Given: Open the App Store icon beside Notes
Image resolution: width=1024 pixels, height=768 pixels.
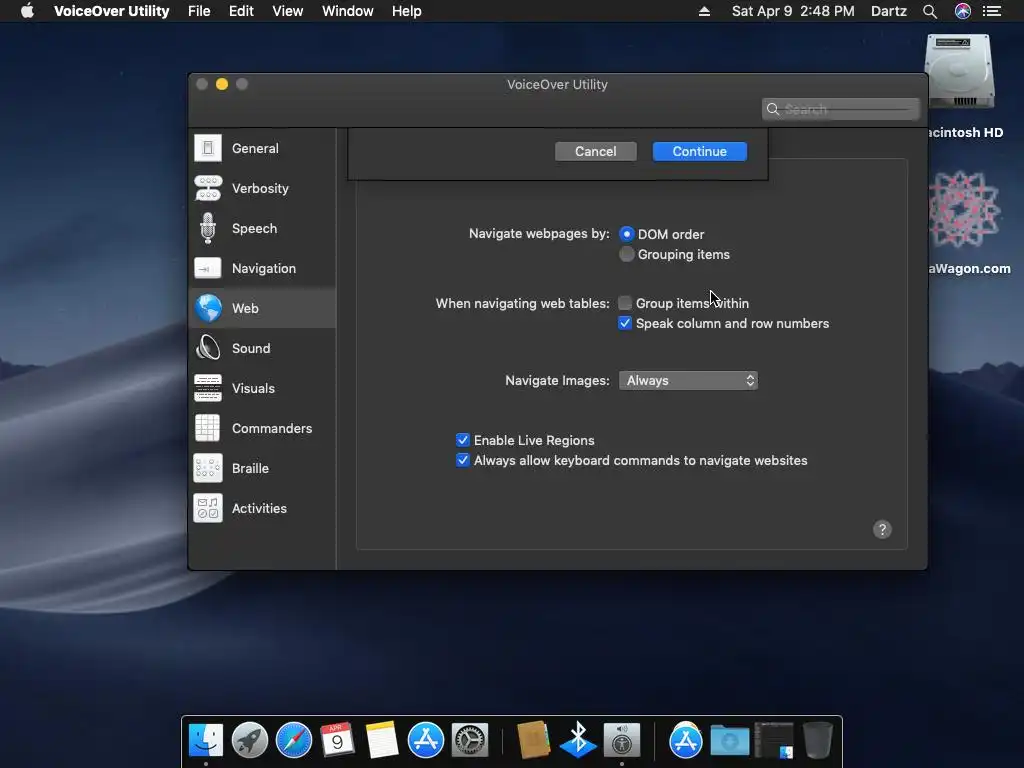Looking at the screenshot, I should (x=426, y=741).
